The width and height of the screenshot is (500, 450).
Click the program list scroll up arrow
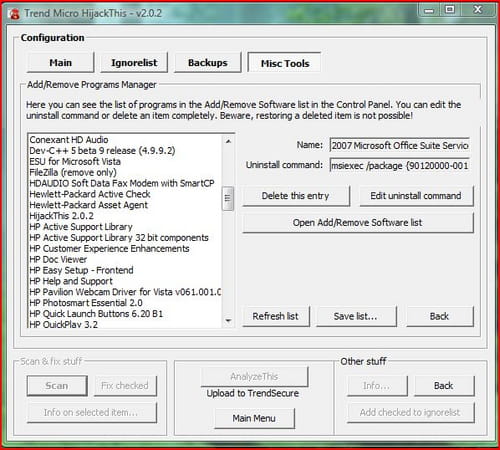228,141
